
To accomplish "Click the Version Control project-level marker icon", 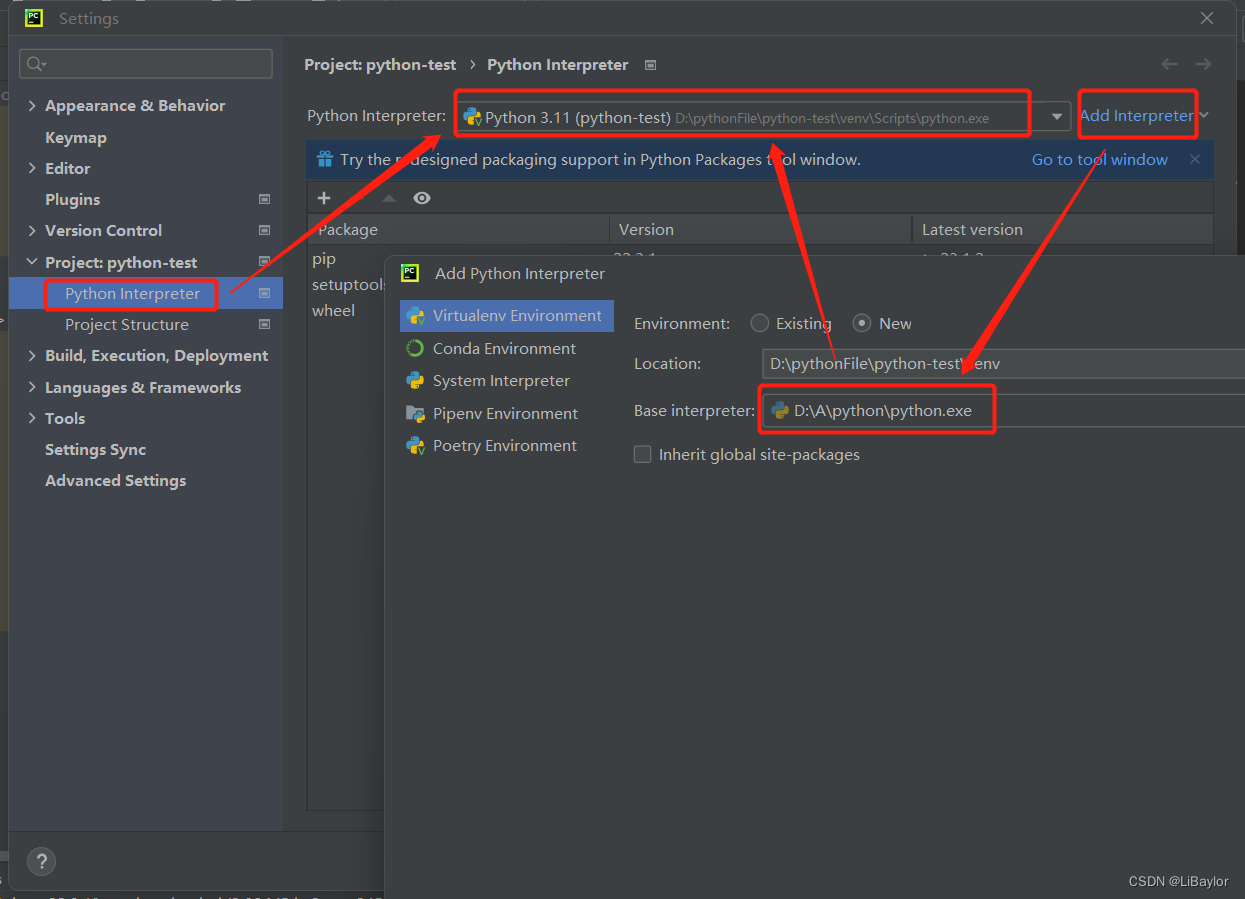I will point(264,230).
